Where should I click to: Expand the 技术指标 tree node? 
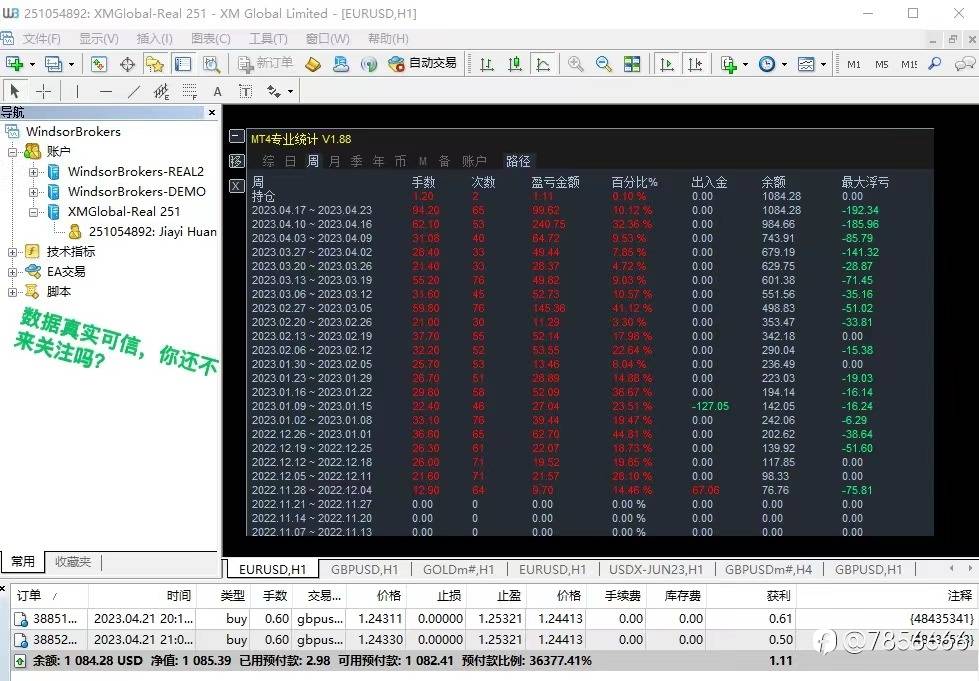point(12,252)
